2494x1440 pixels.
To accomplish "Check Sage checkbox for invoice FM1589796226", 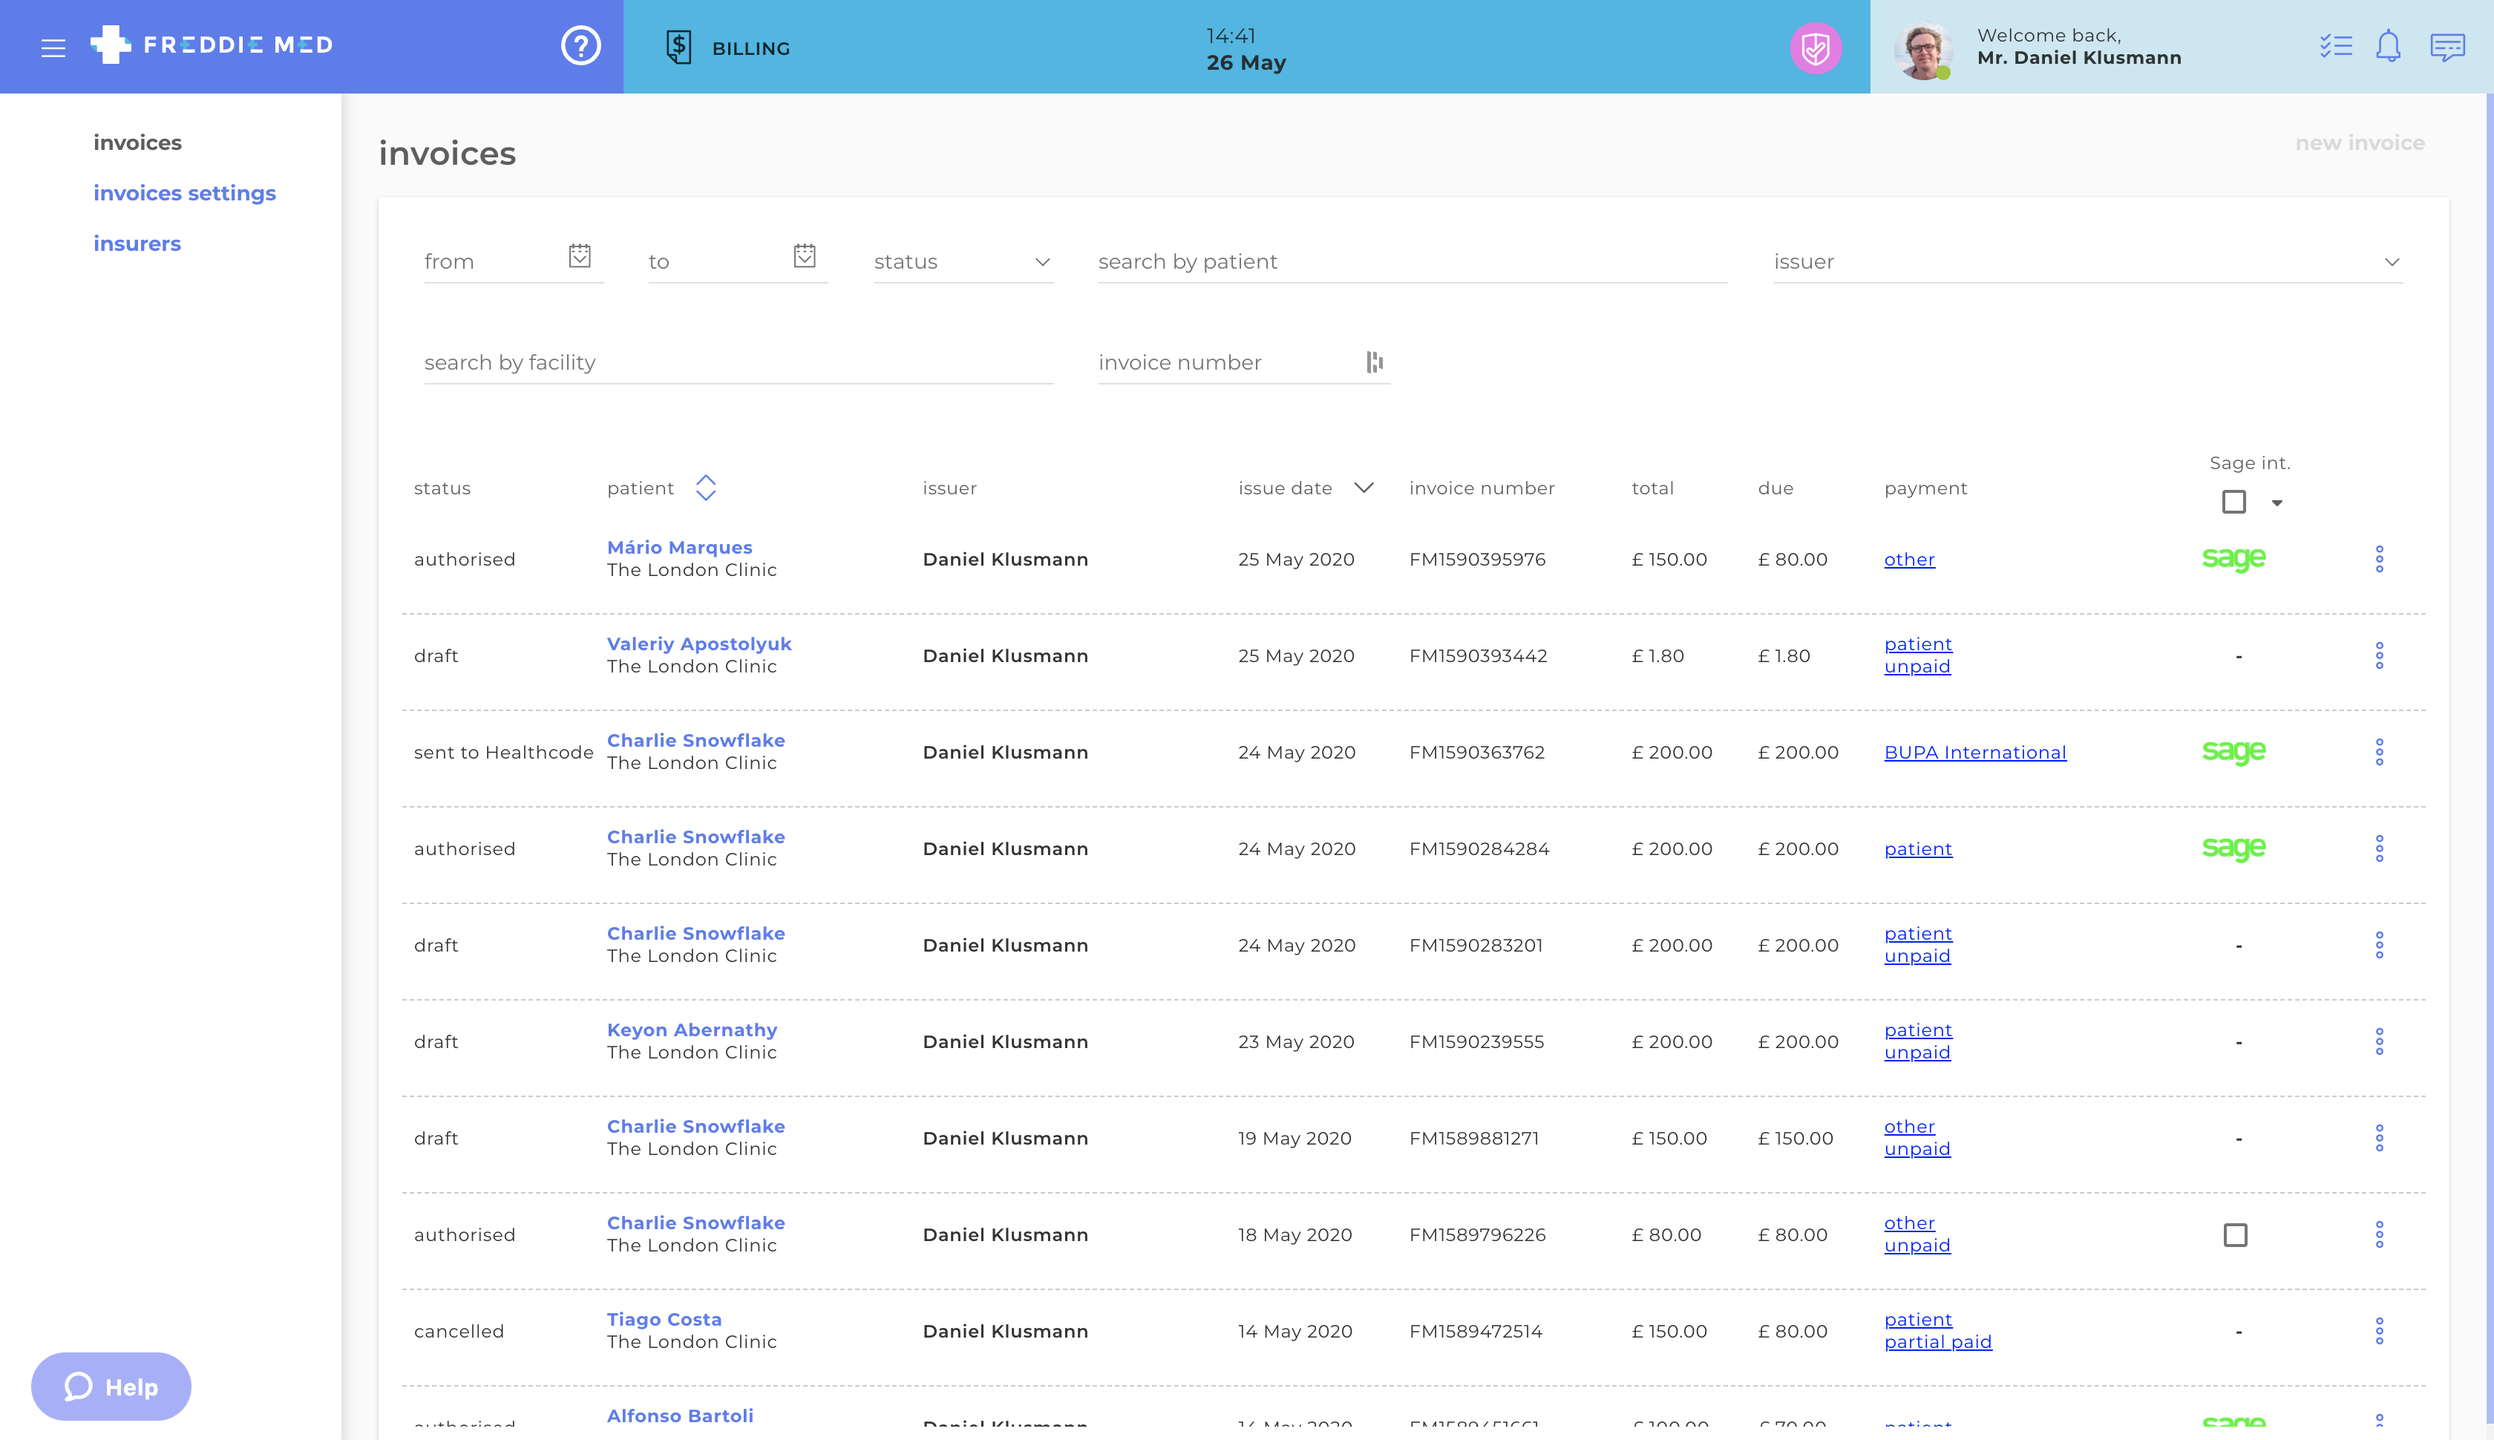I will pos(2235,1235).
